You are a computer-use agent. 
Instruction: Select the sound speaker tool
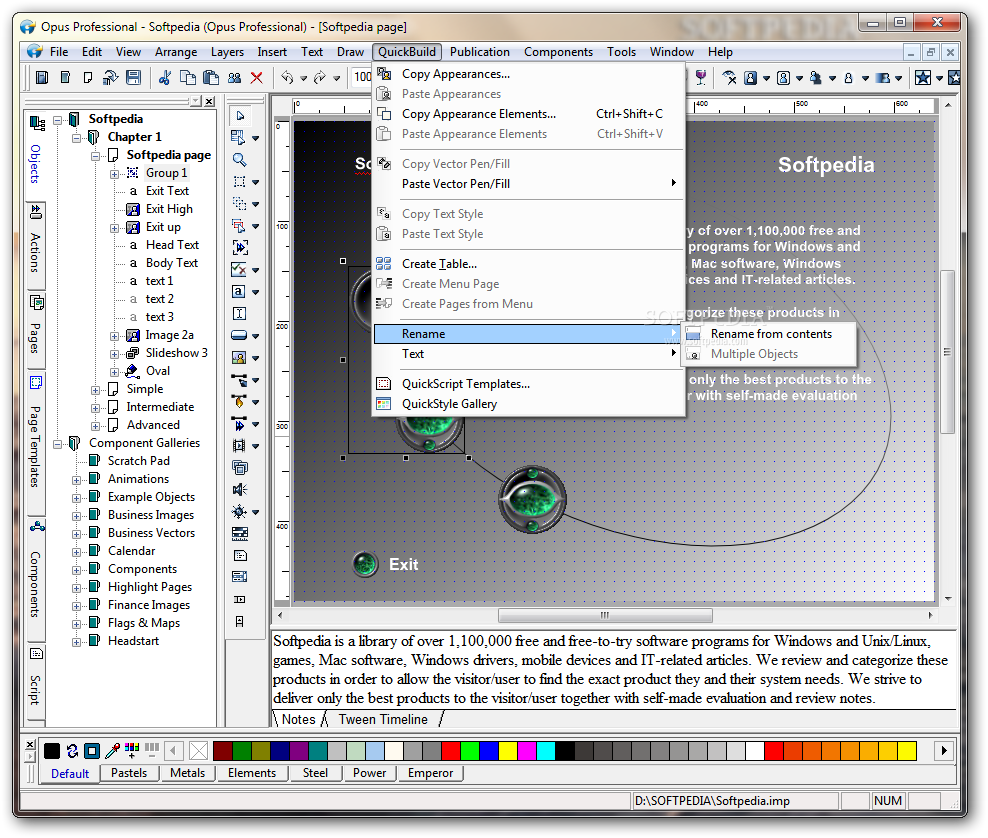[239, 490]
